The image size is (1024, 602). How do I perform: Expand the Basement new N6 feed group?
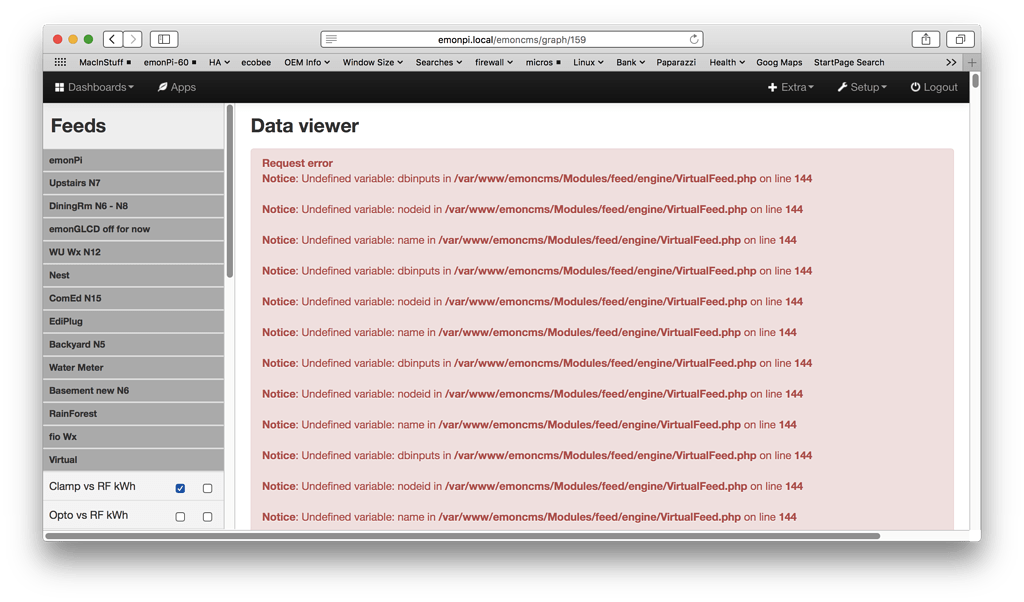tap(133, 390)
